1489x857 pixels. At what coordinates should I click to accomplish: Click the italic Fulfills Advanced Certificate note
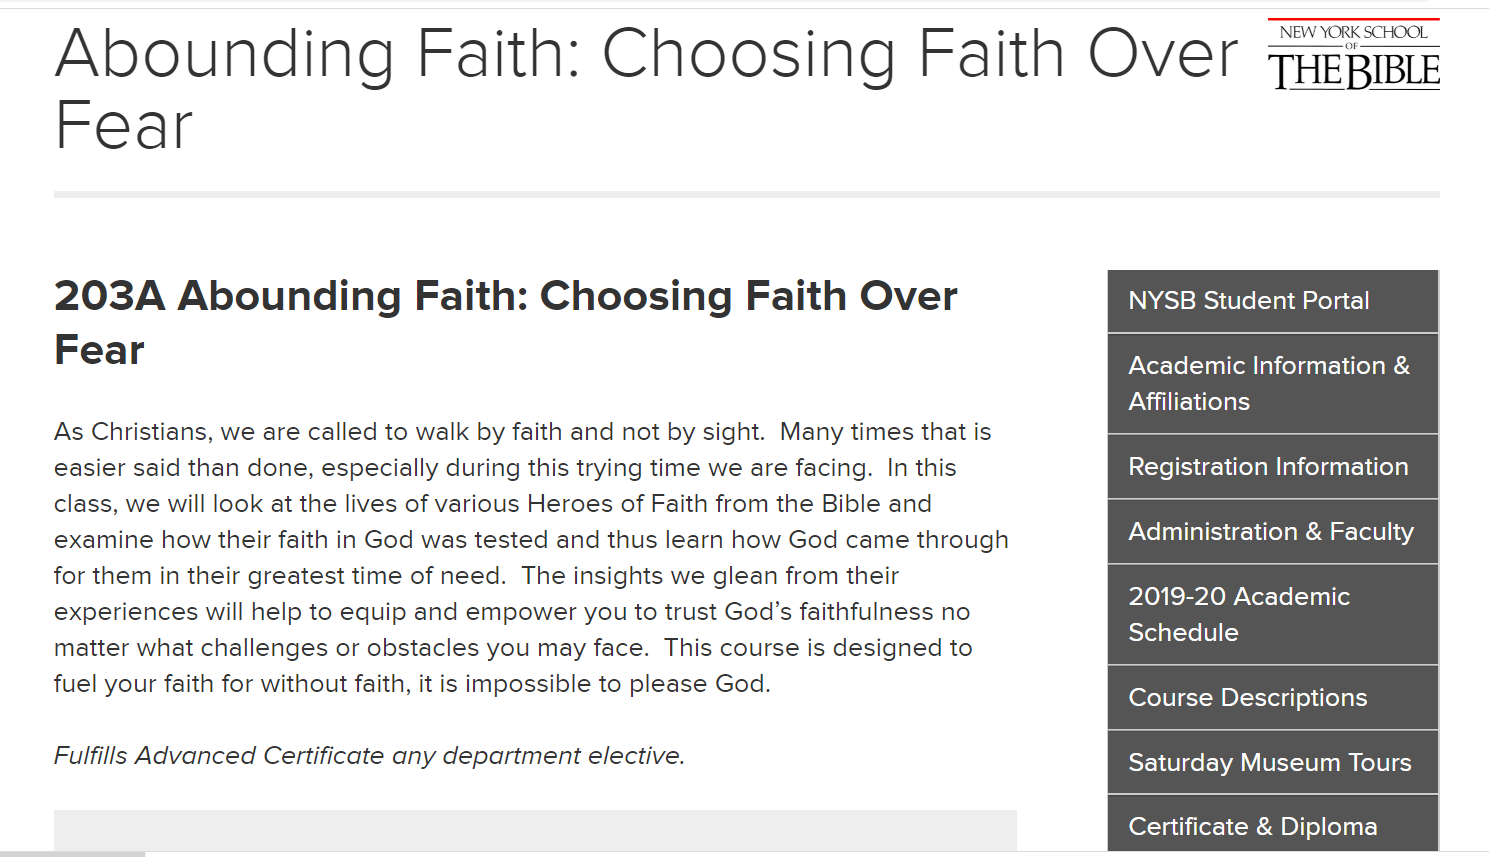click(x=370, y=756)
